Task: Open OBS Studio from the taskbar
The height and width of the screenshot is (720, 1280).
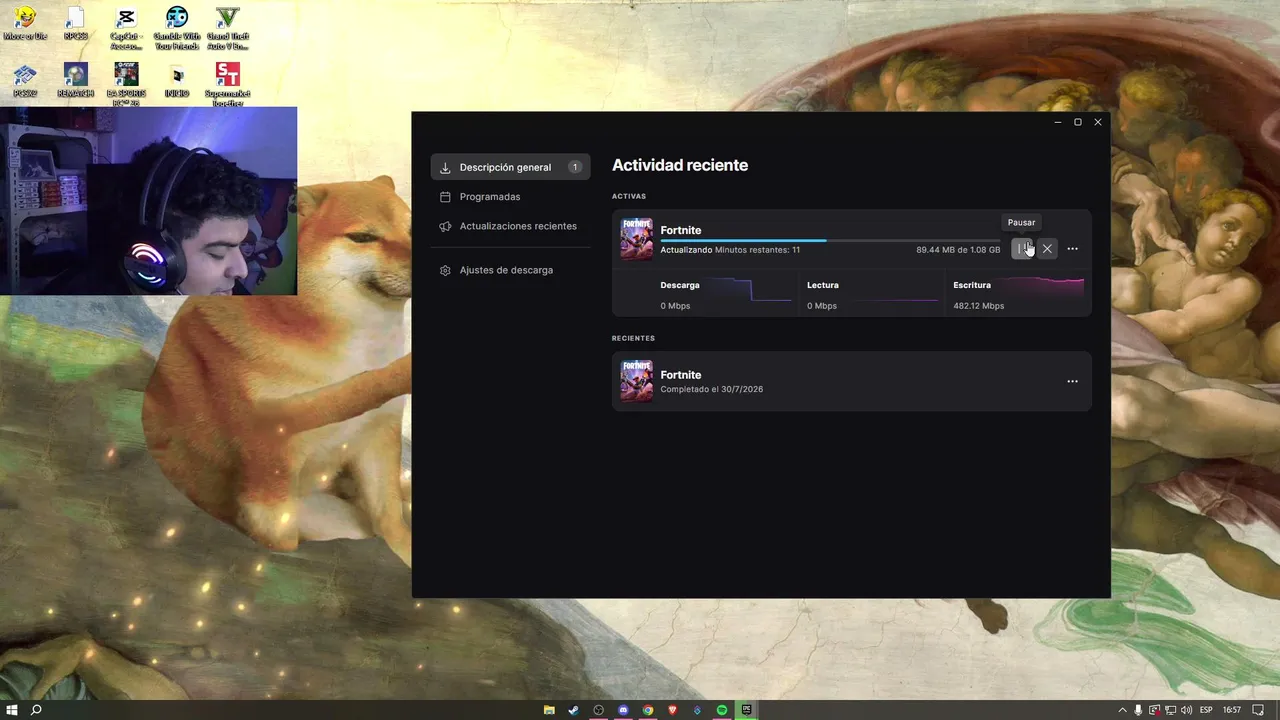Action: coord(599,710)
